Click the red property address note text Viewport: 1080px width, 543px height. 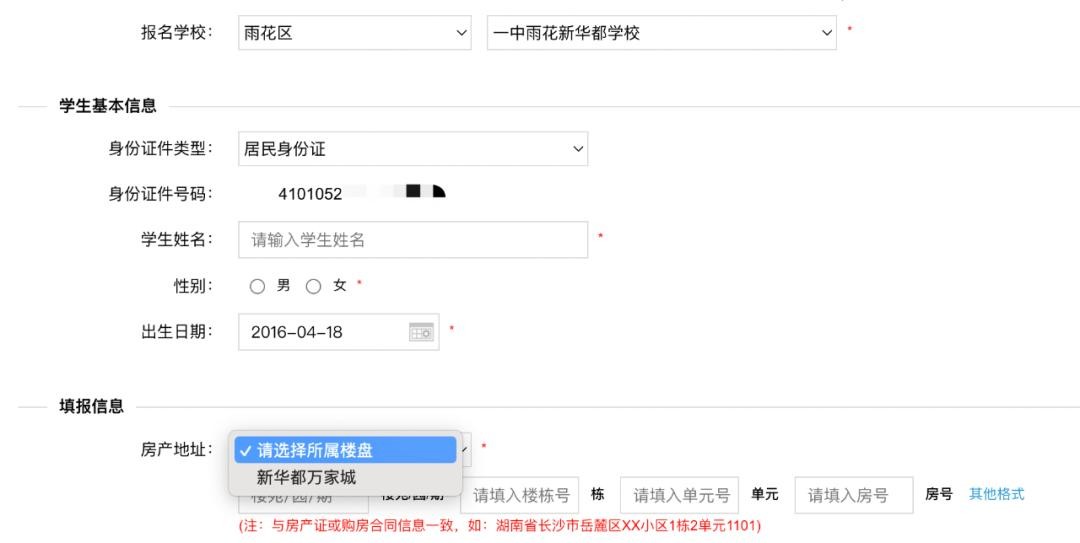click(x=499, y=525)
